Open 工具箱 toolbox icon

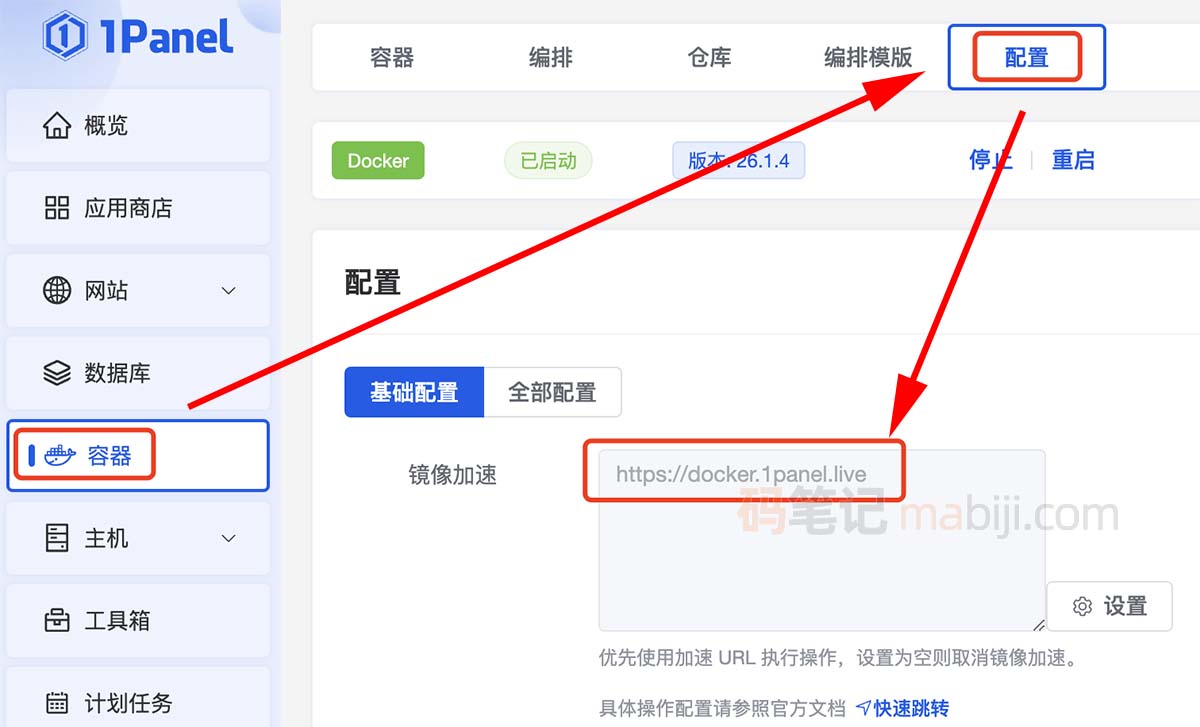[57, 621]
